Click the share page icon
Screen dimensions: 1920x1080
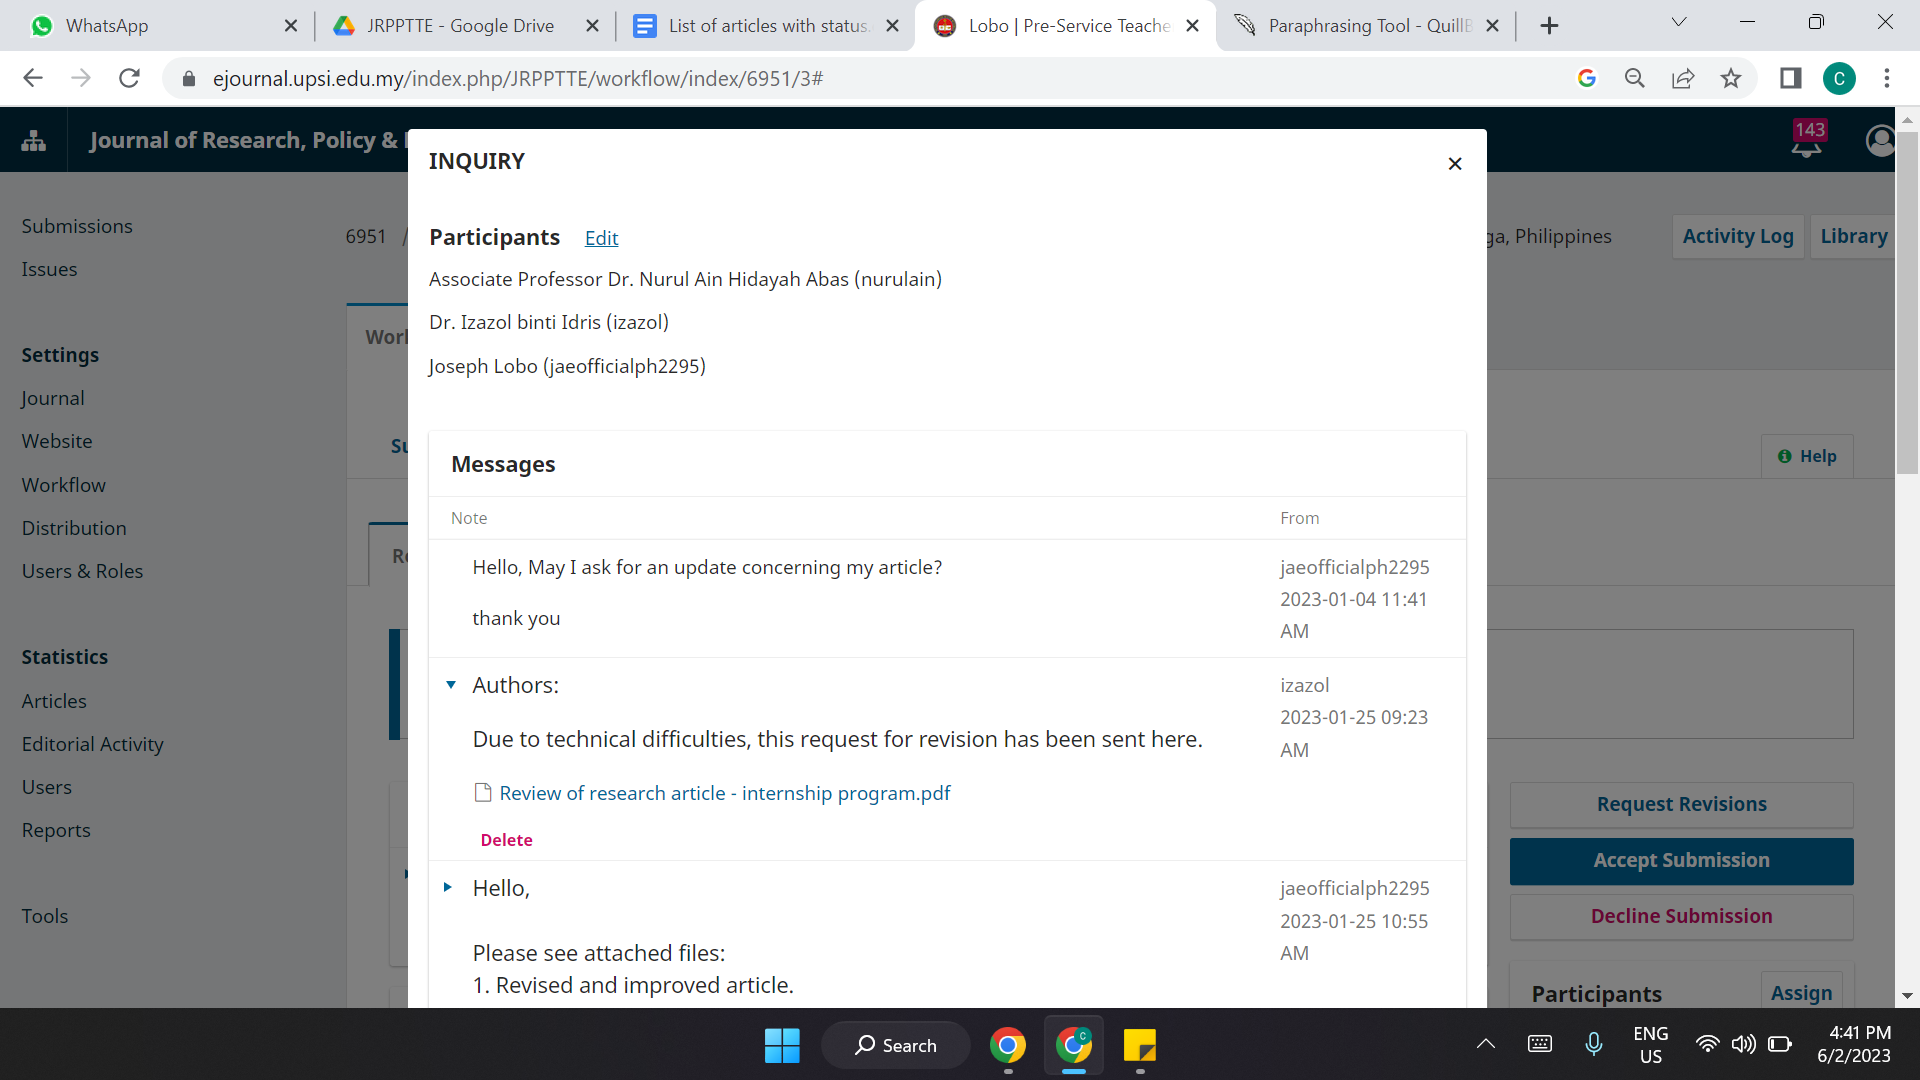tap(1683, 78)
